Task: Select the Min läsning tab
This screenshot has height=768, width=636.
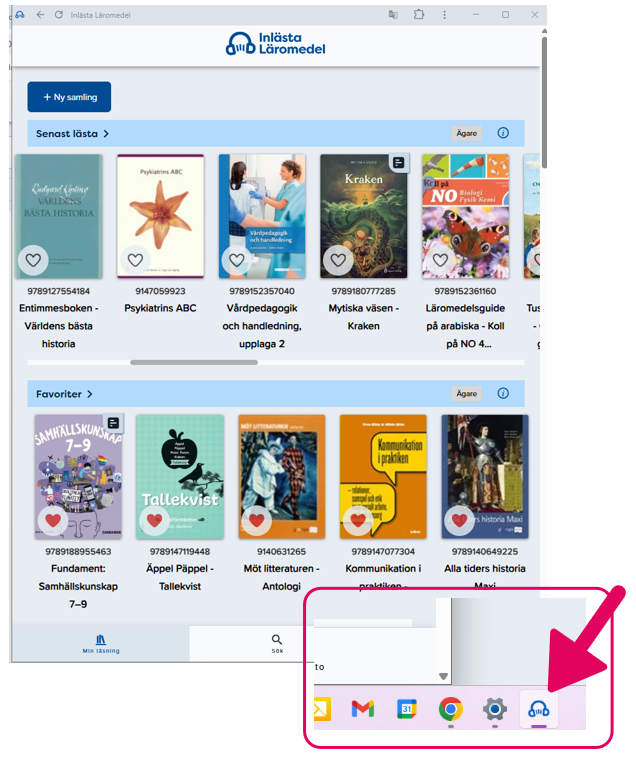Action: click(100, 644)
